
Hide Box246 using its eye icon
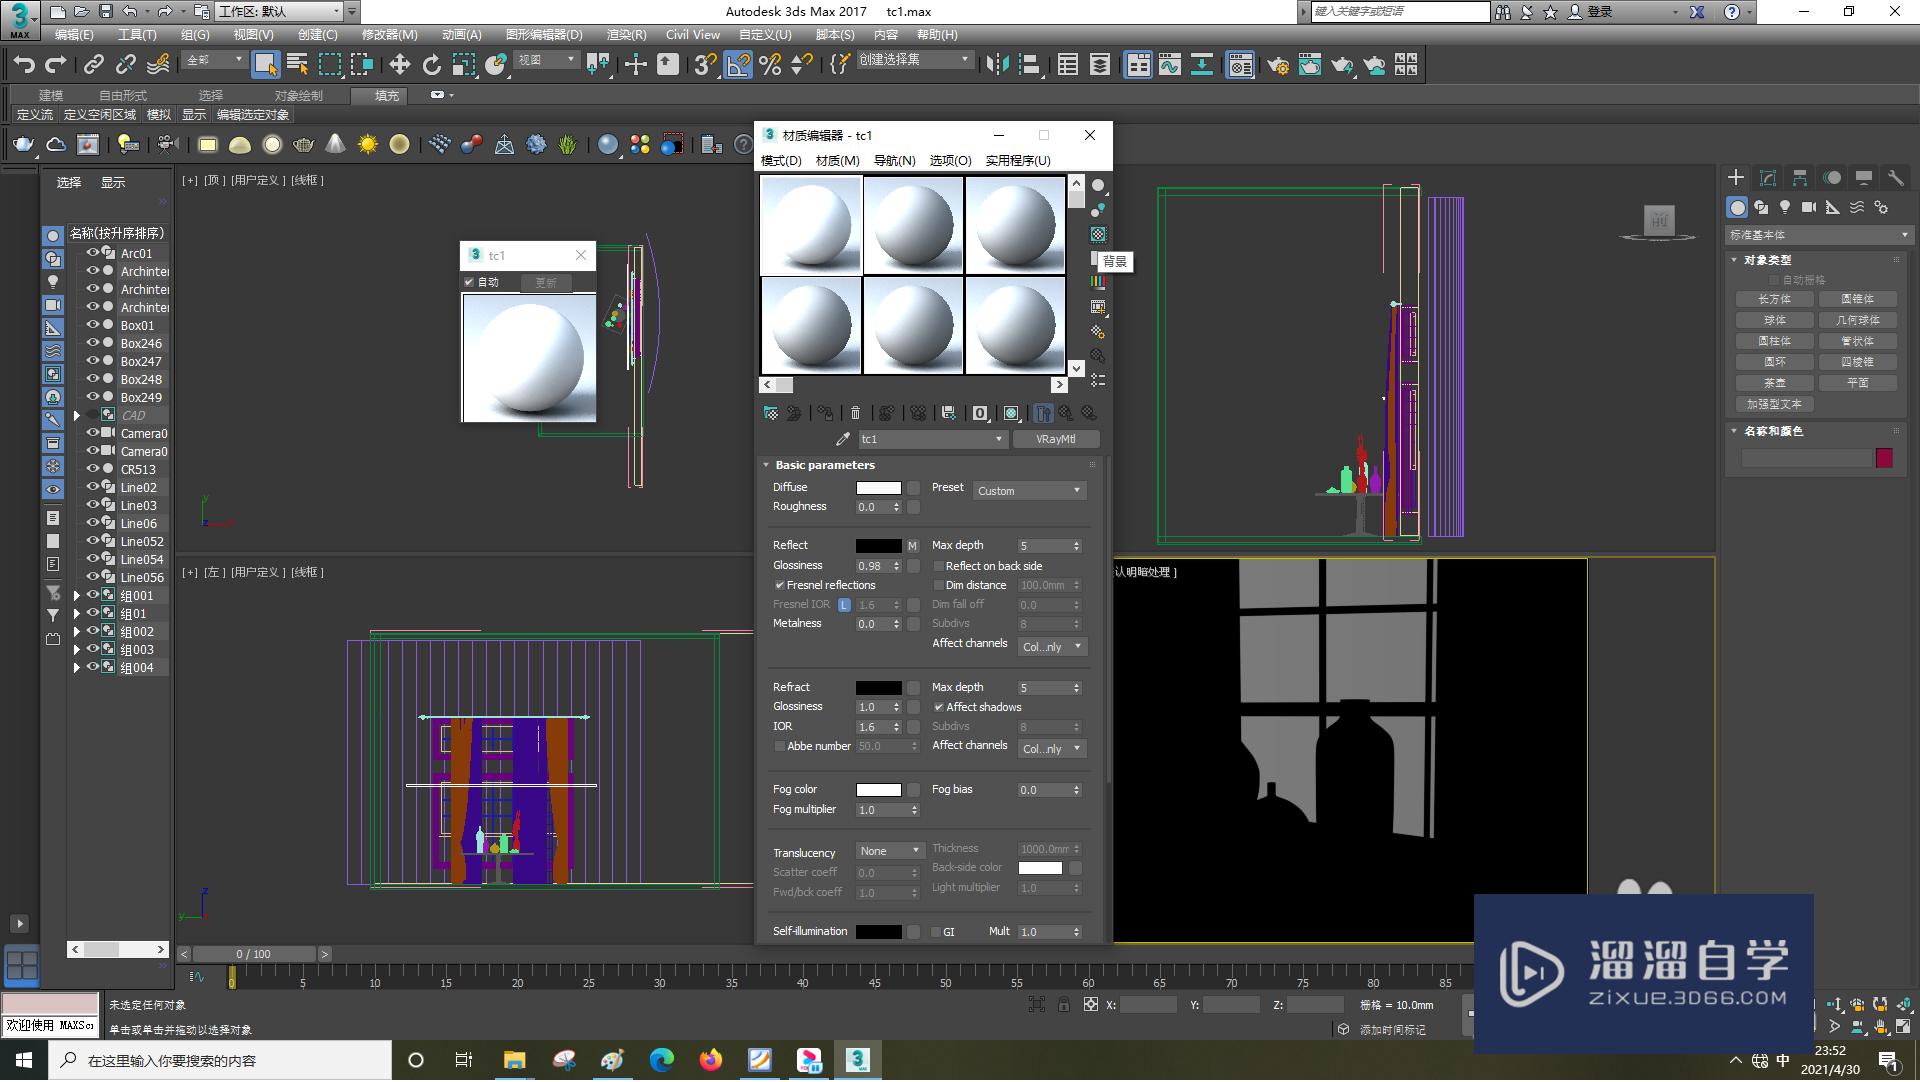[93, 343]
